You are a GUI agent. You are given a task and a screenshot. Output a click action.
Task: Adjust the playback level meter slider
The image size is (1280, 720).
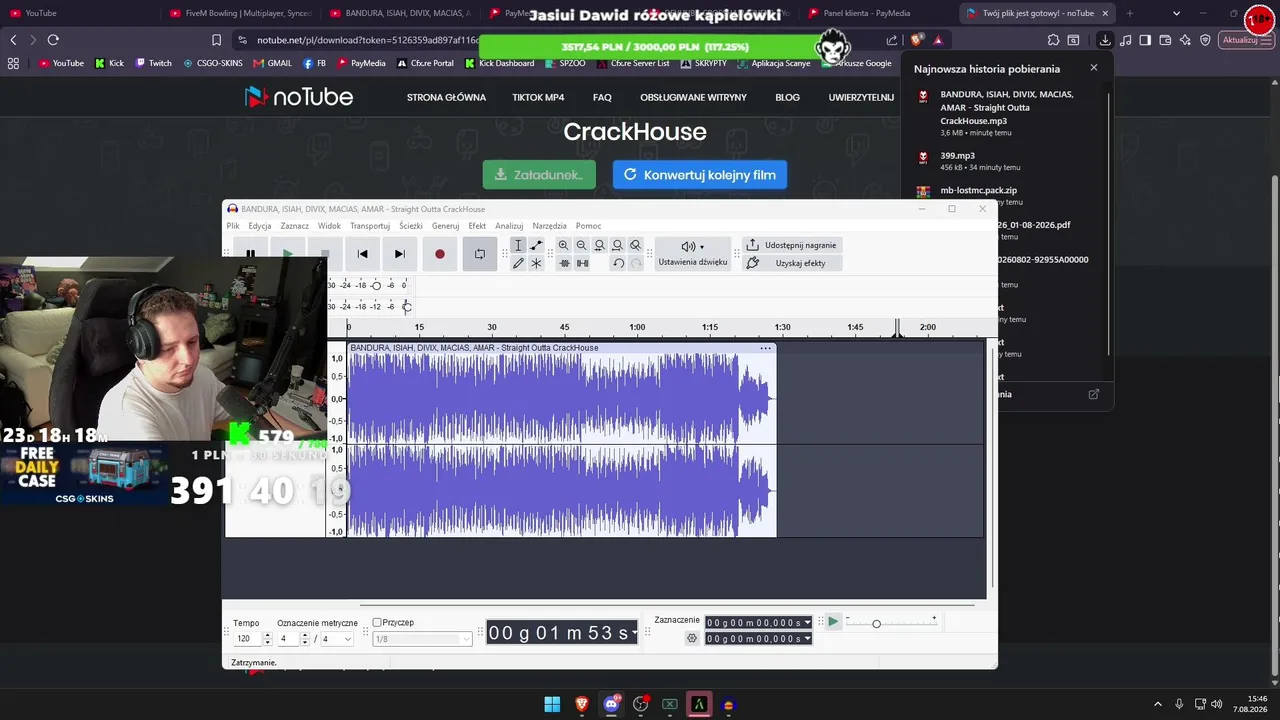pos(406,306)
